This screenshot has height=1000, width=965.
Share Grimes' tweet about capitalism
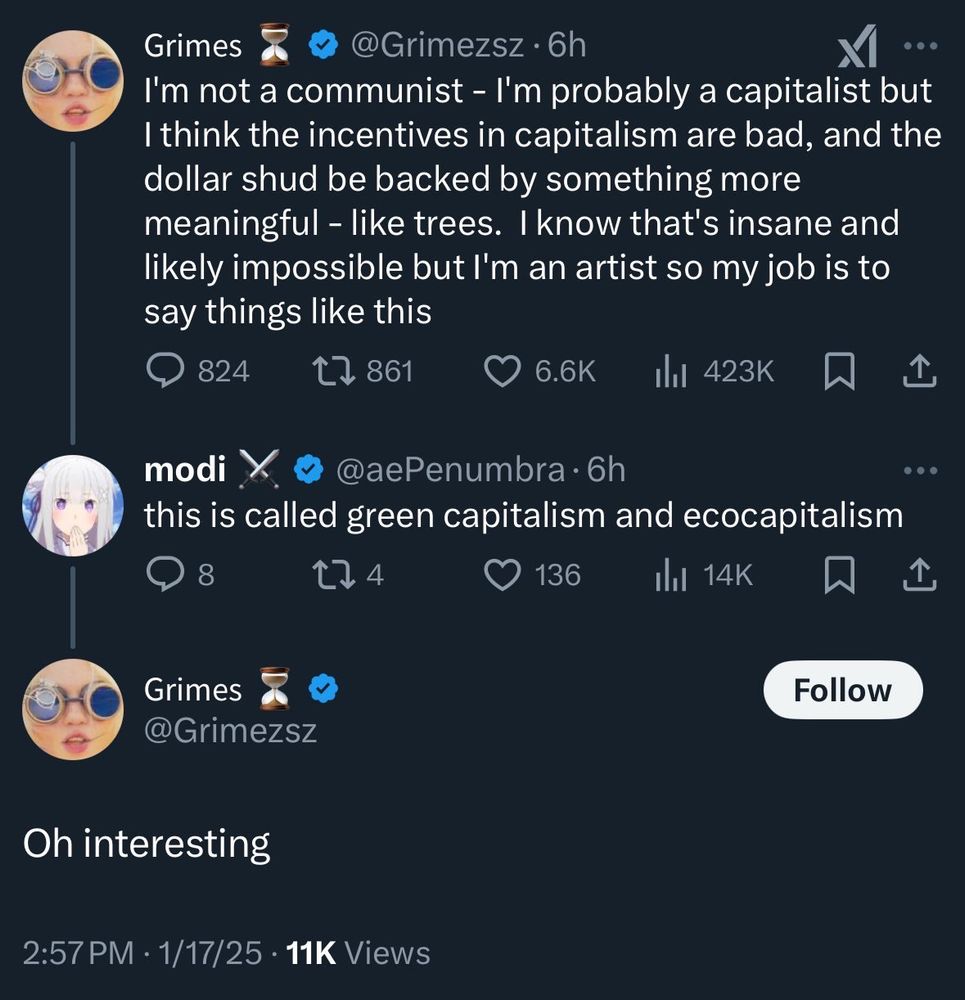point(919,372)
